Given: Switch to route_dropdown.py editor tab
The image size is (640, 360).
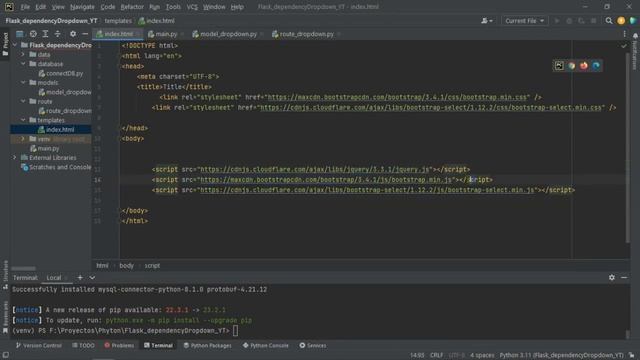Looking at the screenshot, I should [x=306, y=34].
